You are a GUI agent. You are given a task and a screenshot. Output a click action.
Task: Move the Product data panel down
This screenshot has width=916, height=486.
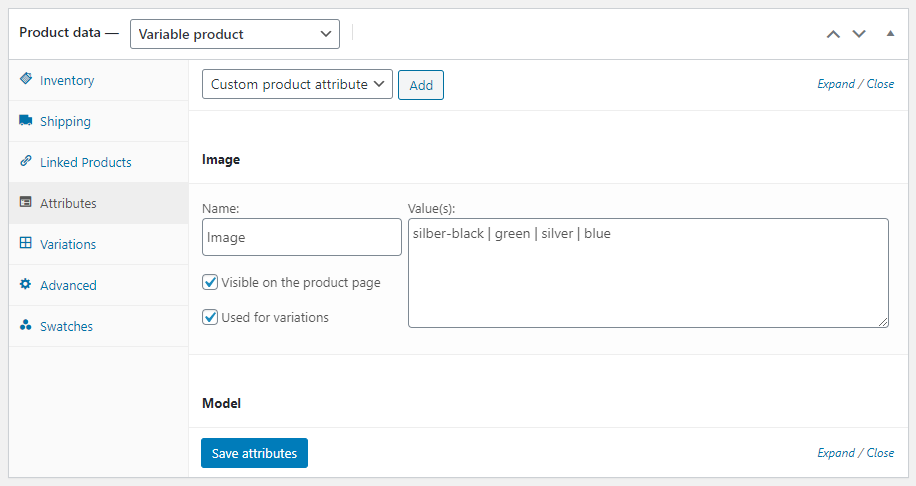tap(858, 34)
